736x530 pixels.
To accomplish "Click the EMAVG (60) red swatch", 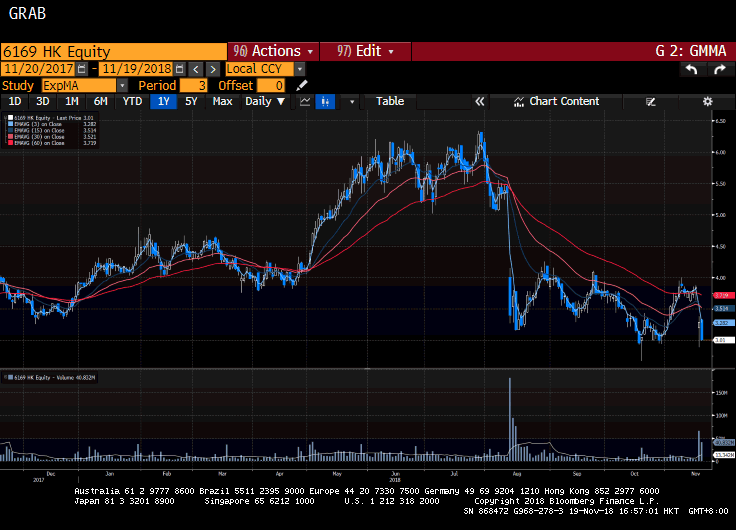I will click(x=10, y=143).
